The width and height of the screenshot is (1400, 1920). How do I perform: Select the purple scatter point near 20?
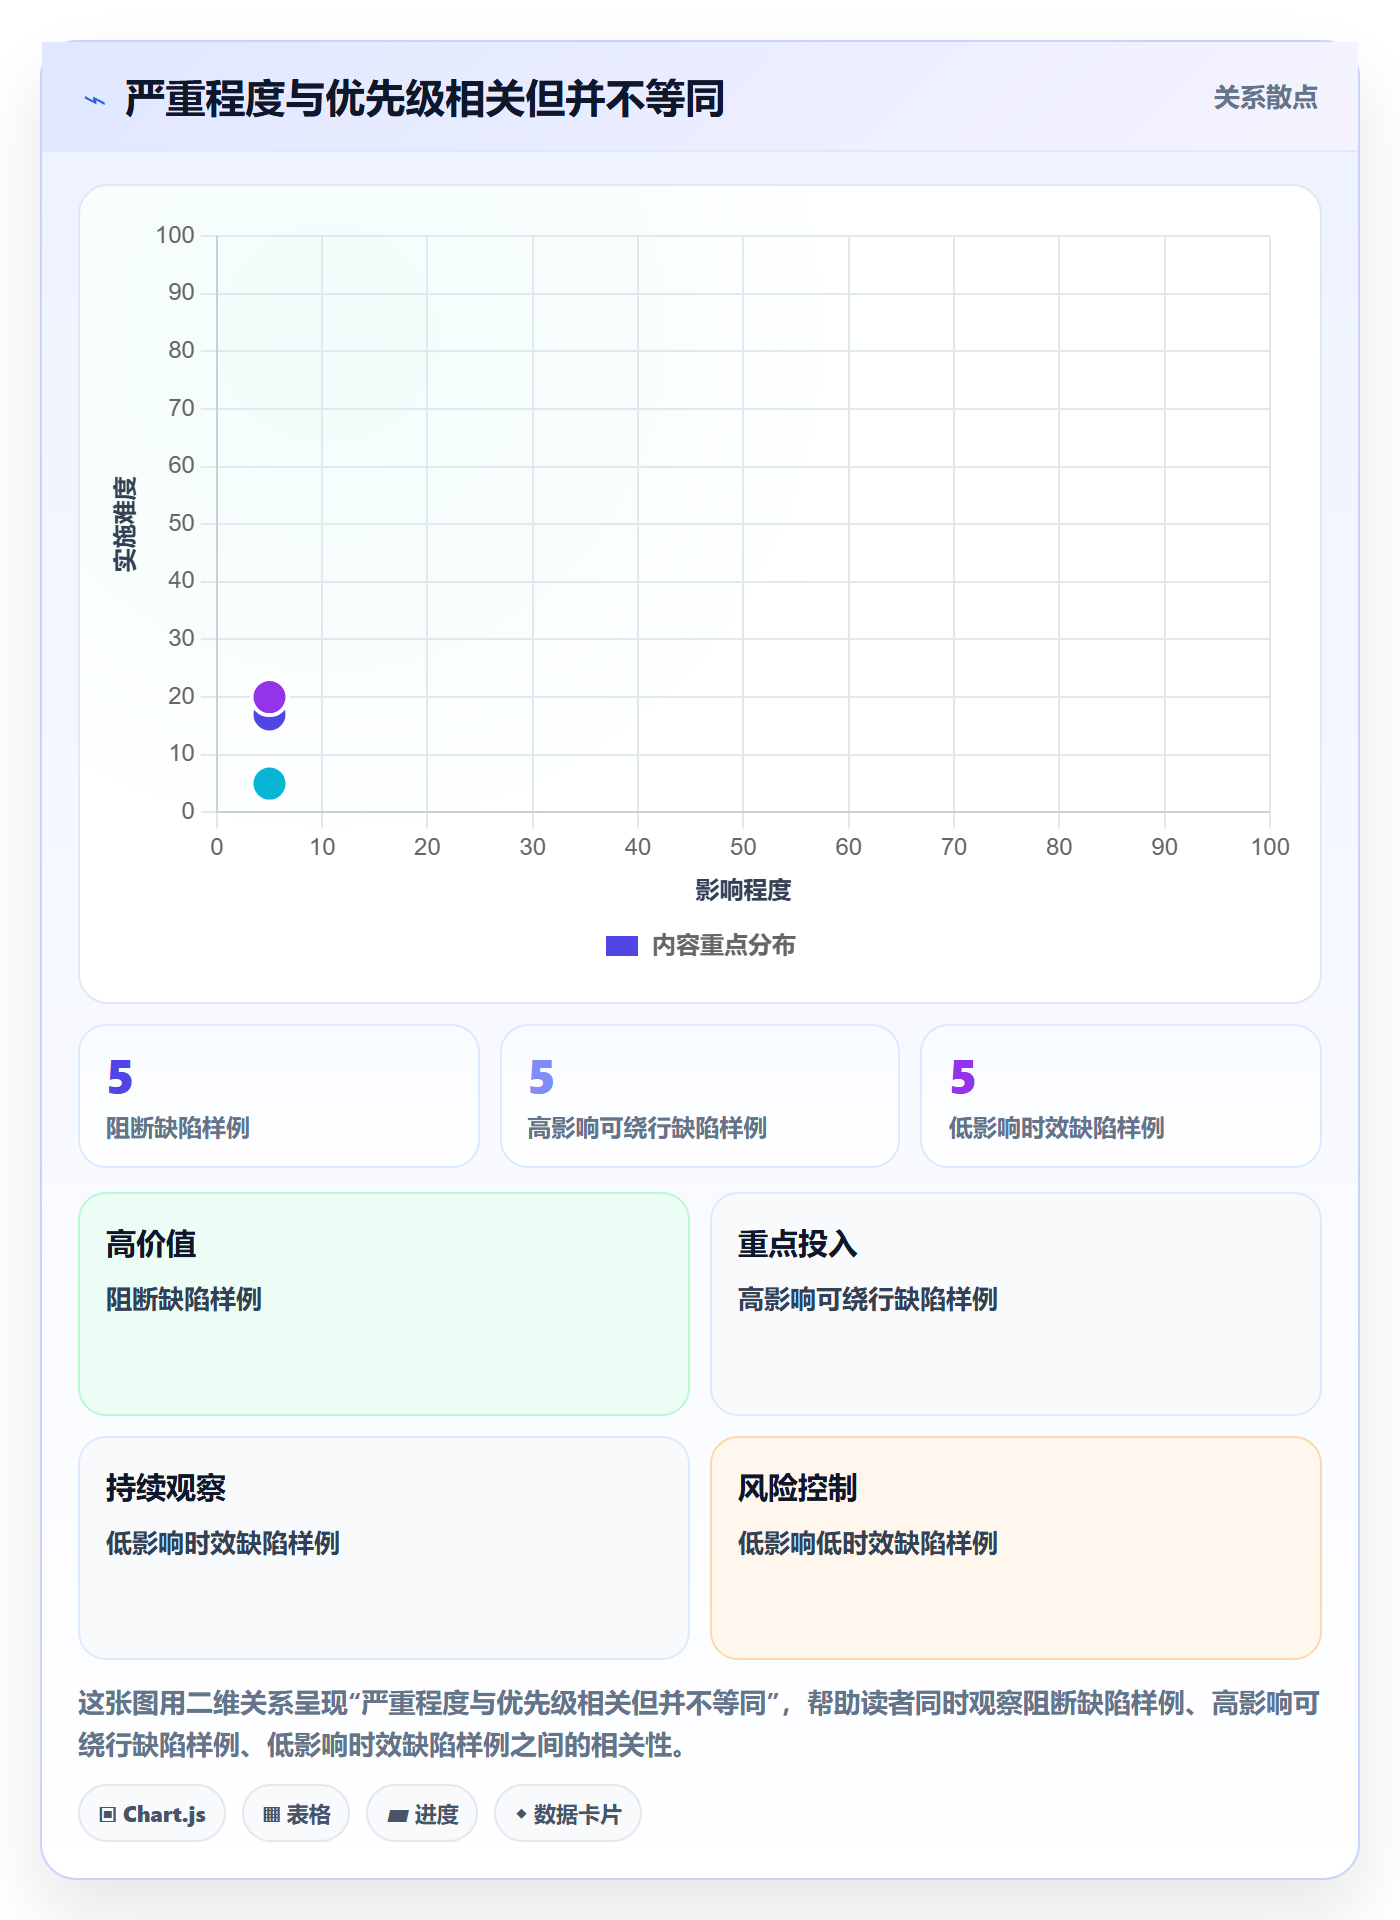coord(269,696)
